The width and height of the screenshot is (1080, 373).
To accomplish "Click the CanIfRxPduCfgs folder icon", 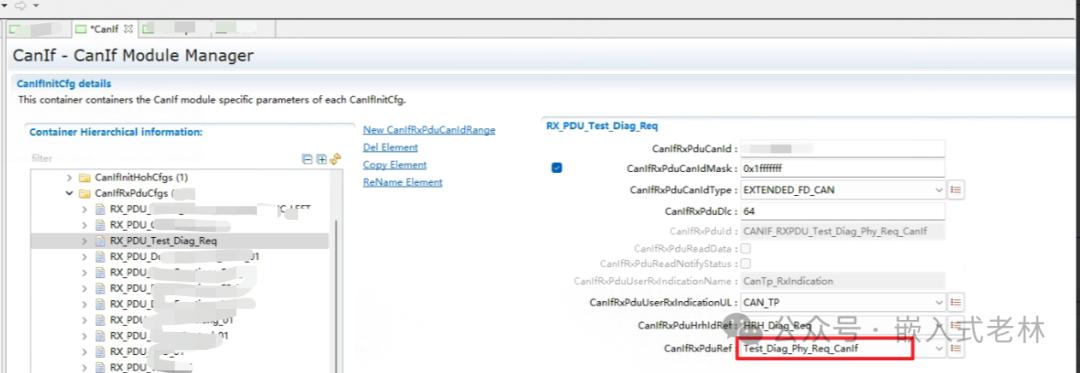I will pyautogui.click(x=85, y=193).
